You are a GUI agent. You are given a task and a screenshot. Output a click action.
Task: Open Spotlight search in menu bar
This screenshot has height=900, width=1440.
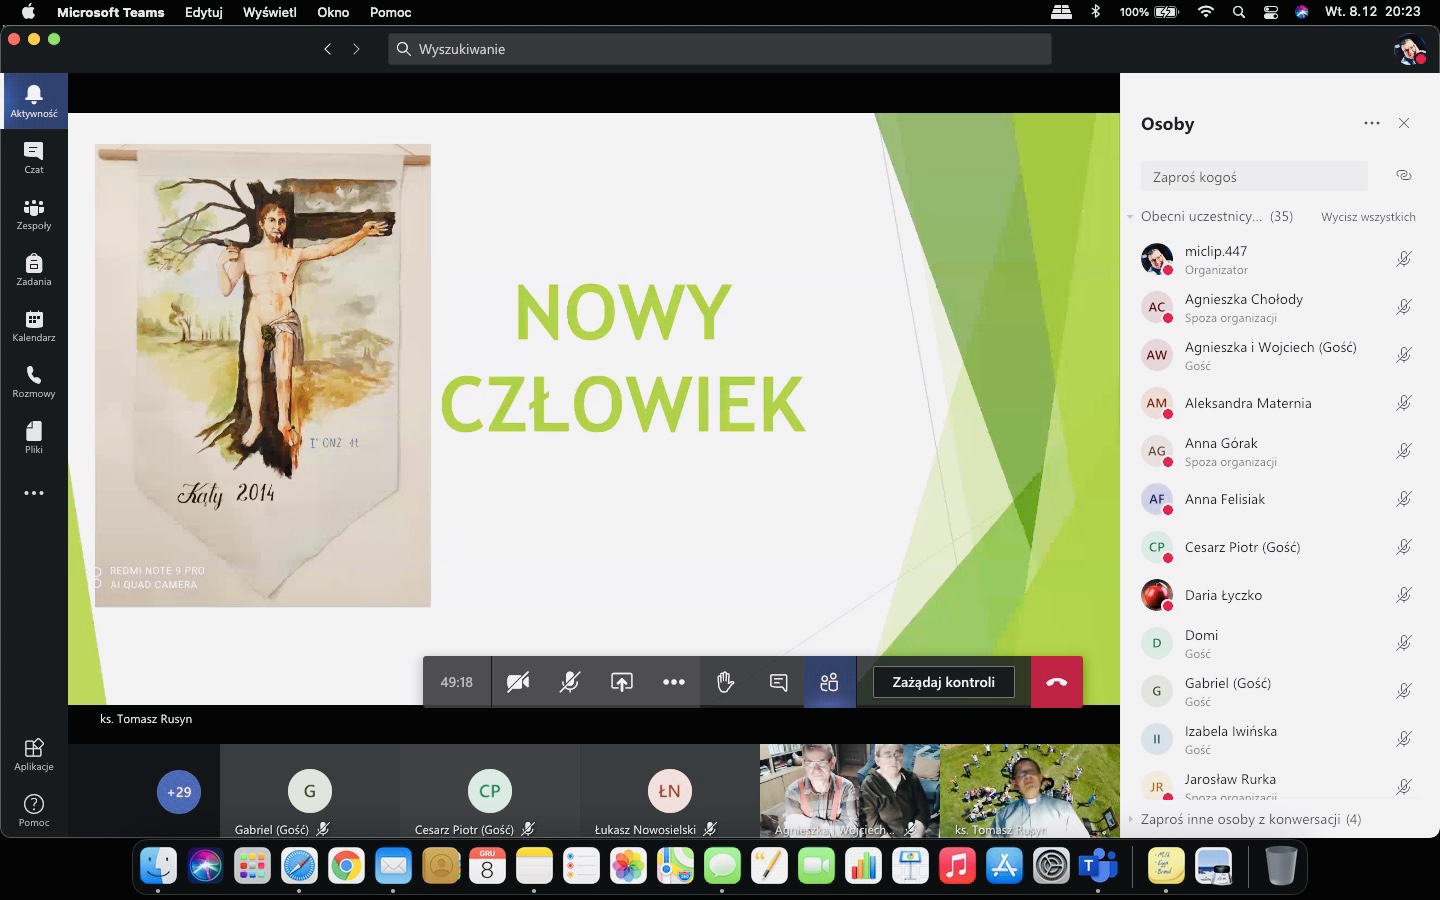click(x=1239, y=12)
